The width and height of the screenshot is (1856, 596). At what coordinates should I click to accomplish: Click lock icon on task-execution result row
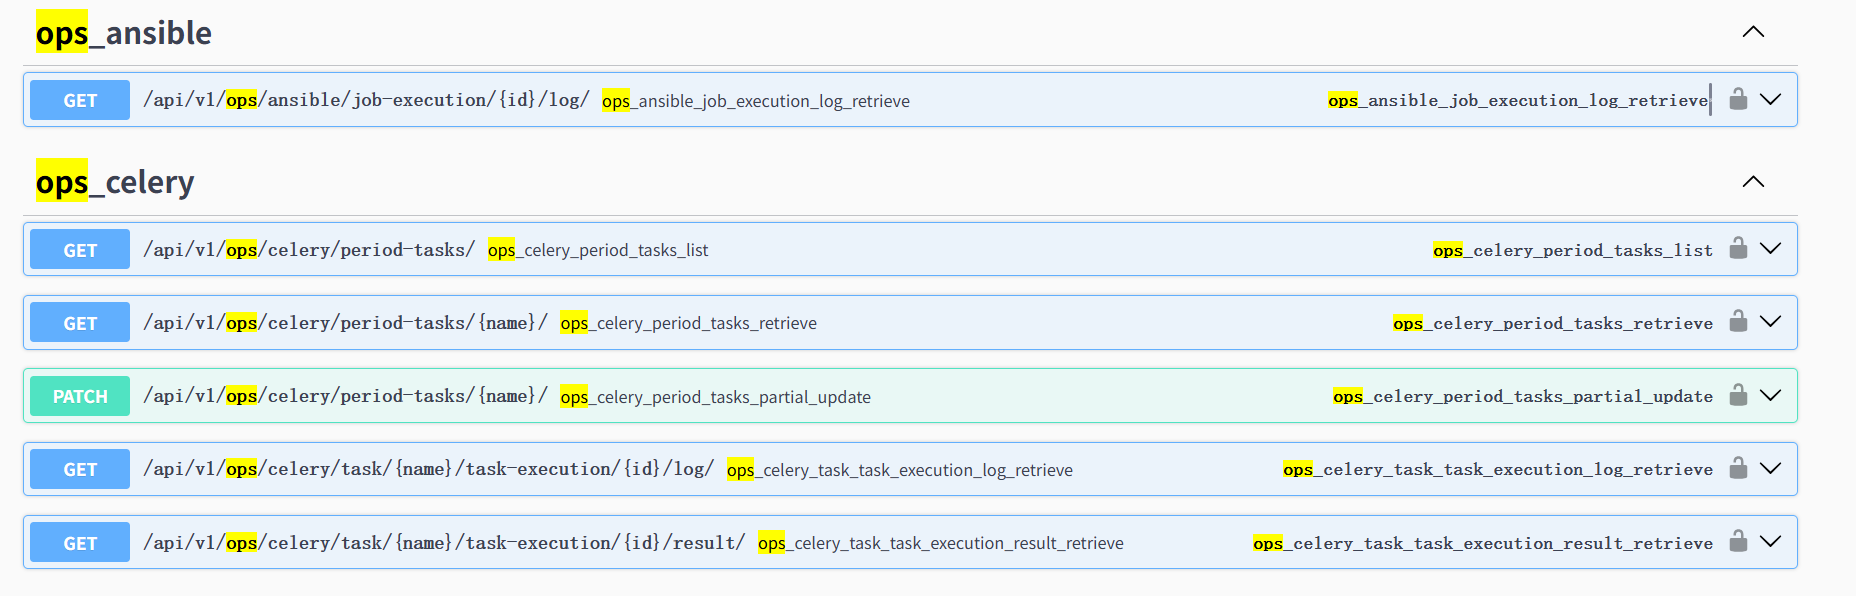[x=1738, y=542]
